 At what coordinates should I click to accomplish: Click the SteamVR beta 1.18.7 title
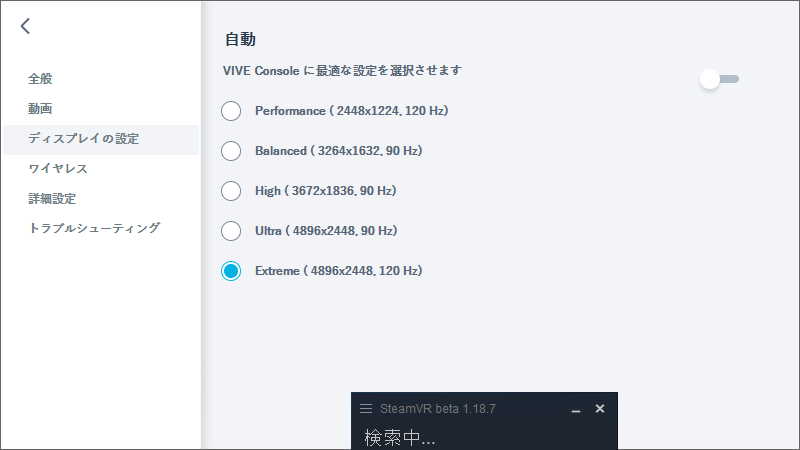click(437, 409)
